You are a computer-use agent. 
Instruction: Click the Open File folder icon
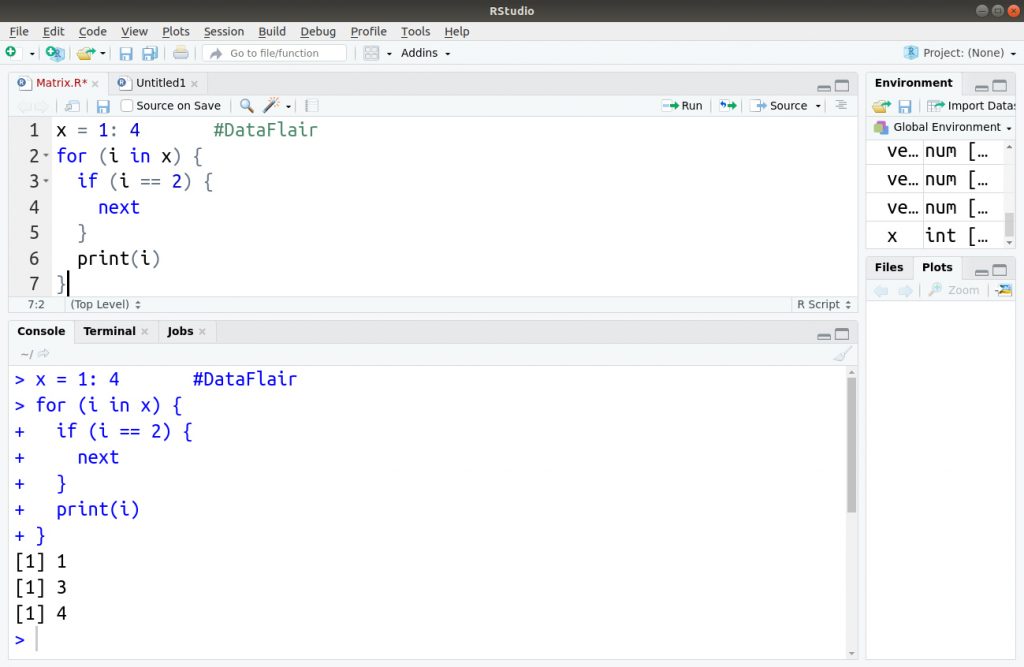pos(86,53)
